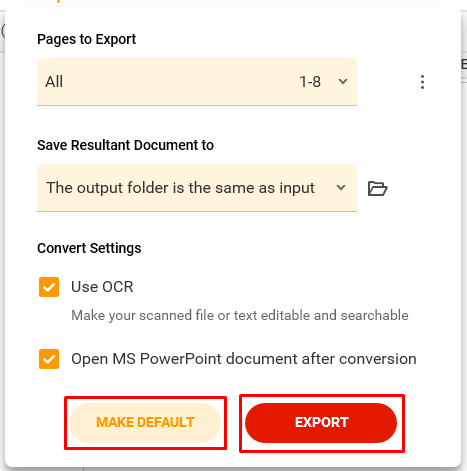Viewport: 467px width, 471px height.
Task: Open 'The output folder is the same as input' selector
Action: tap(197, 188)
